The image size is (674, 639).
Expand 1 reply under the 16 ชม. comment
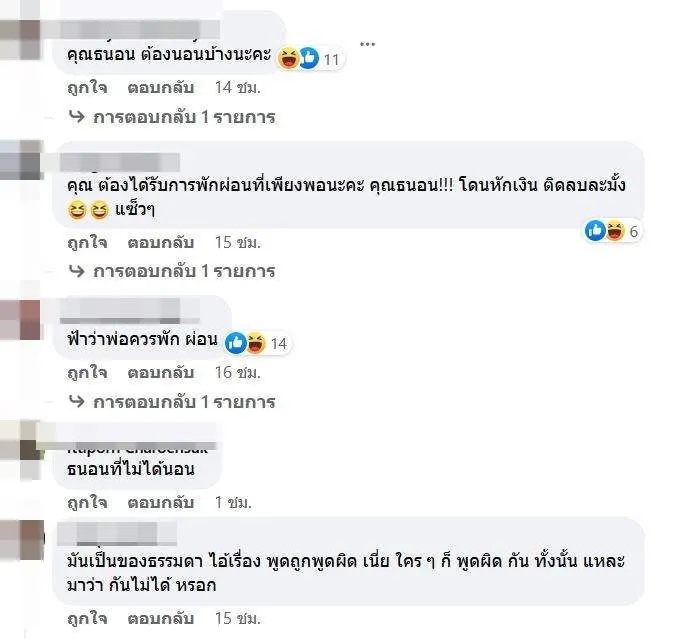pyautogui.click(x=184, y=402)
